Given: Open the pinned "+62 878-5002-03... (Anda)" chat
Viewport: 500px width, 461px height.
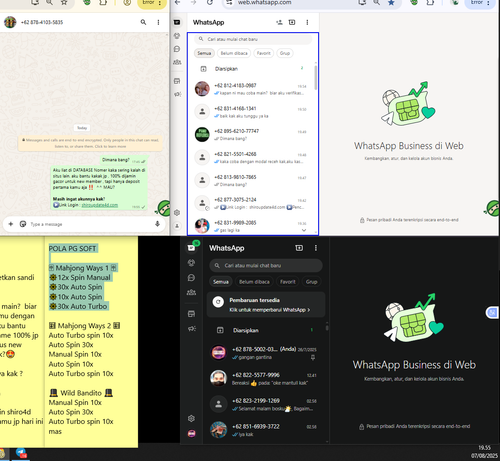Looking at the screenshot, I should click(x=266, y=353).
